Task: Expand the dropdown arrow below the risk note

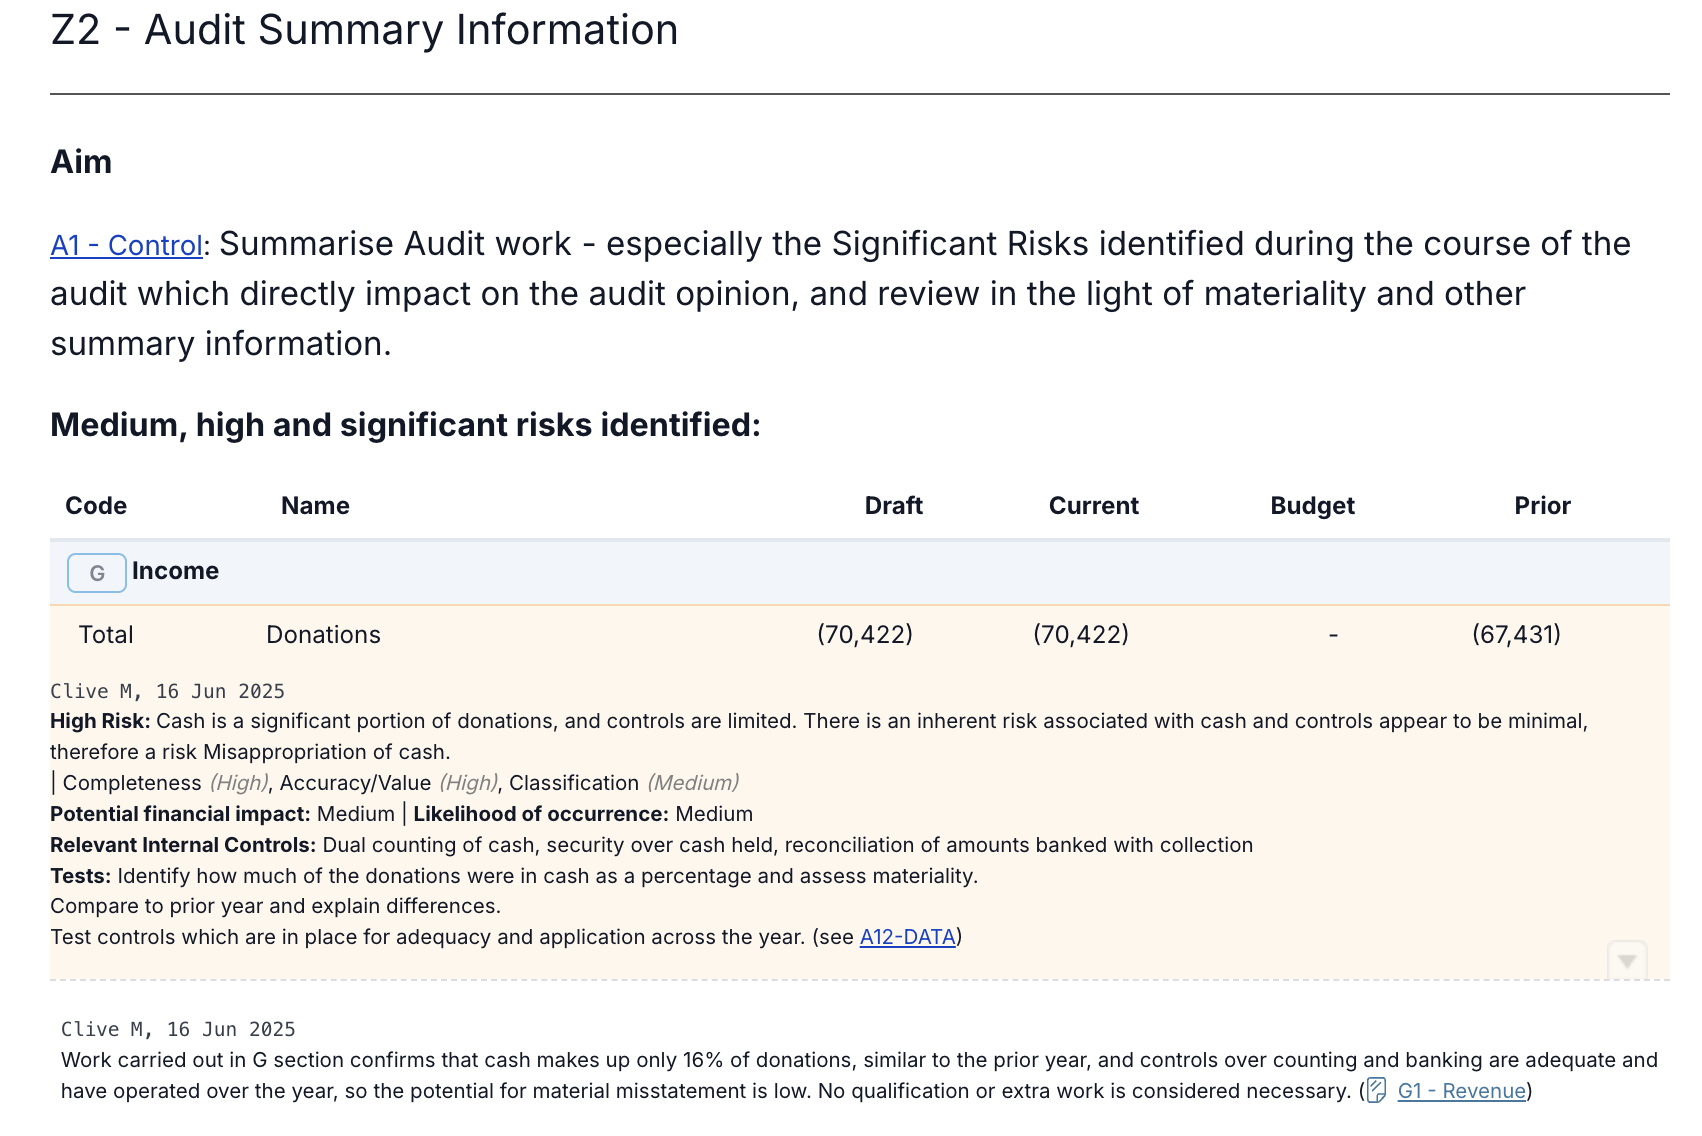Action: pyautogui.click(x=1627, y=961)
